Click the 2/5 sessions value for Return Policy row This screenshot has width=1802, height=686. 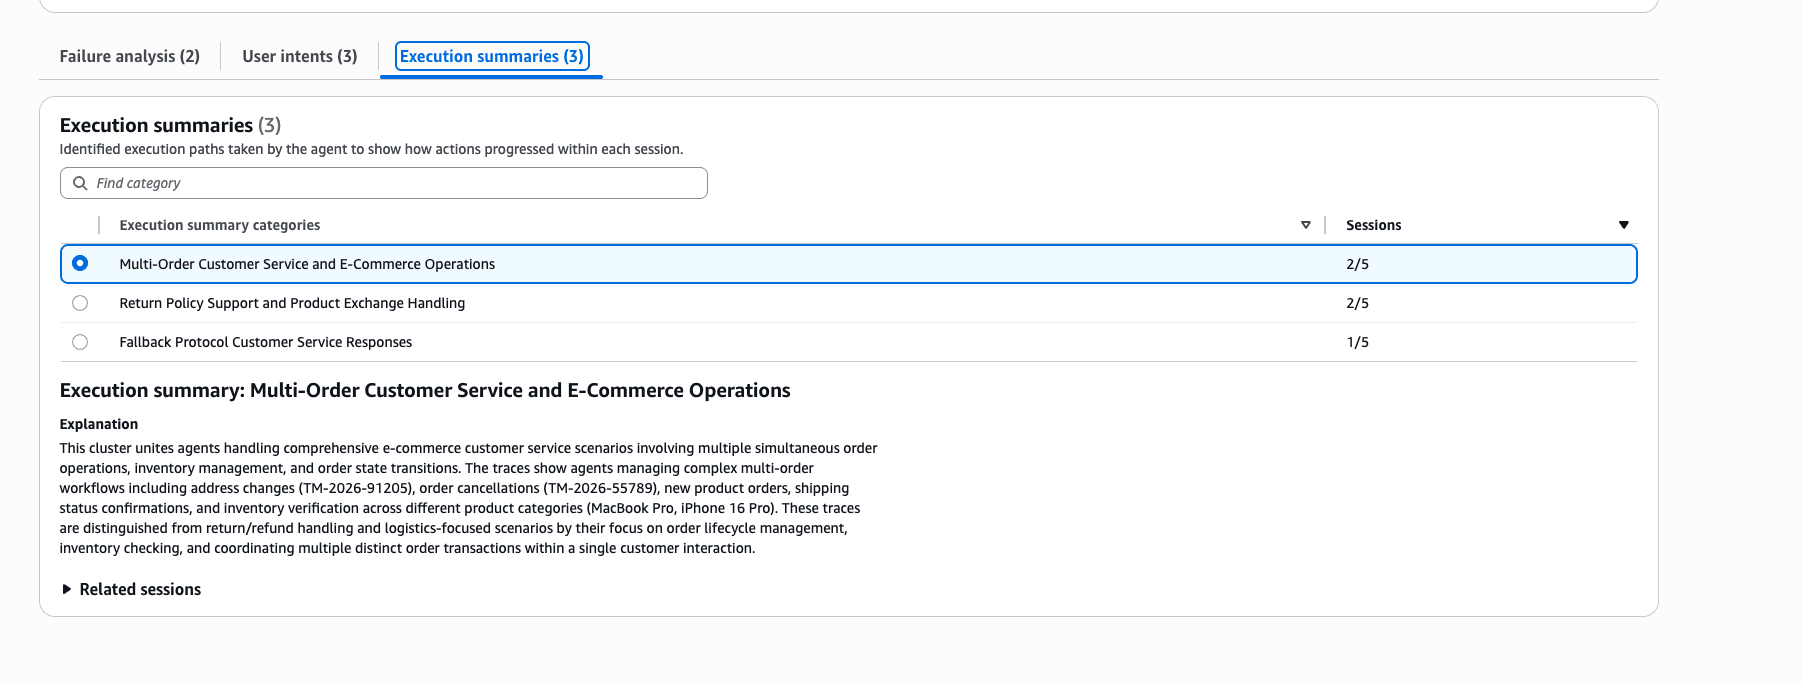[x=1357, y=303]
